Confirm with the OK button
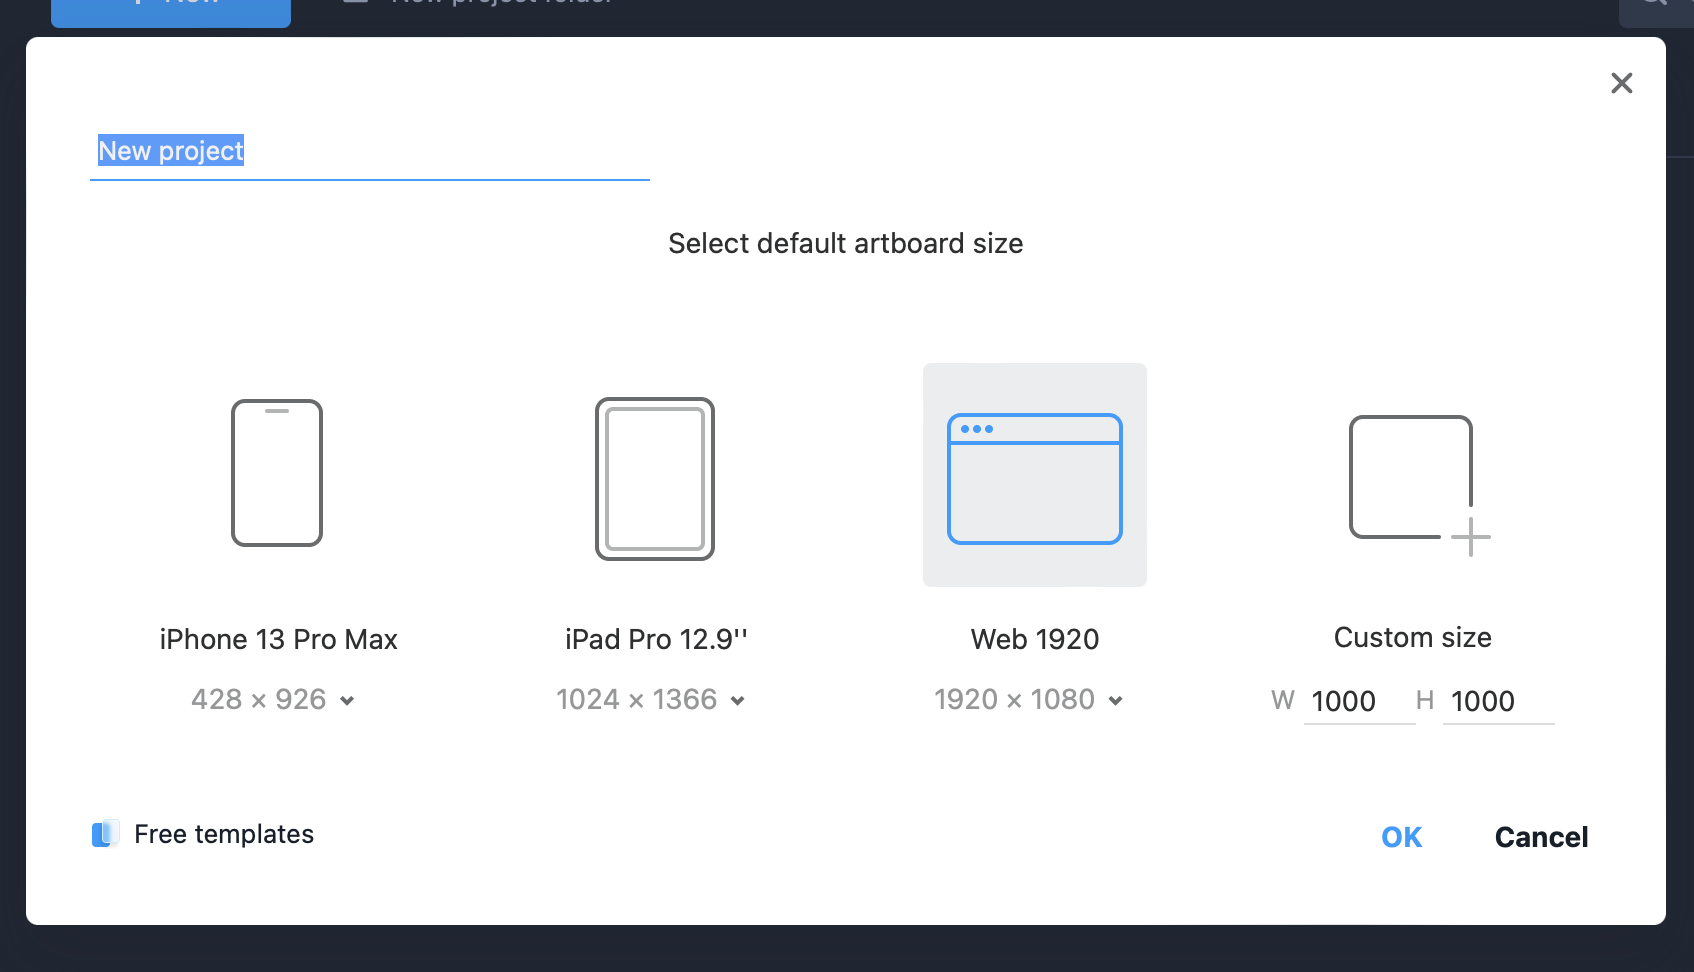Image resolution: width=1694 pixels, height=972 pixels. 1400,836
